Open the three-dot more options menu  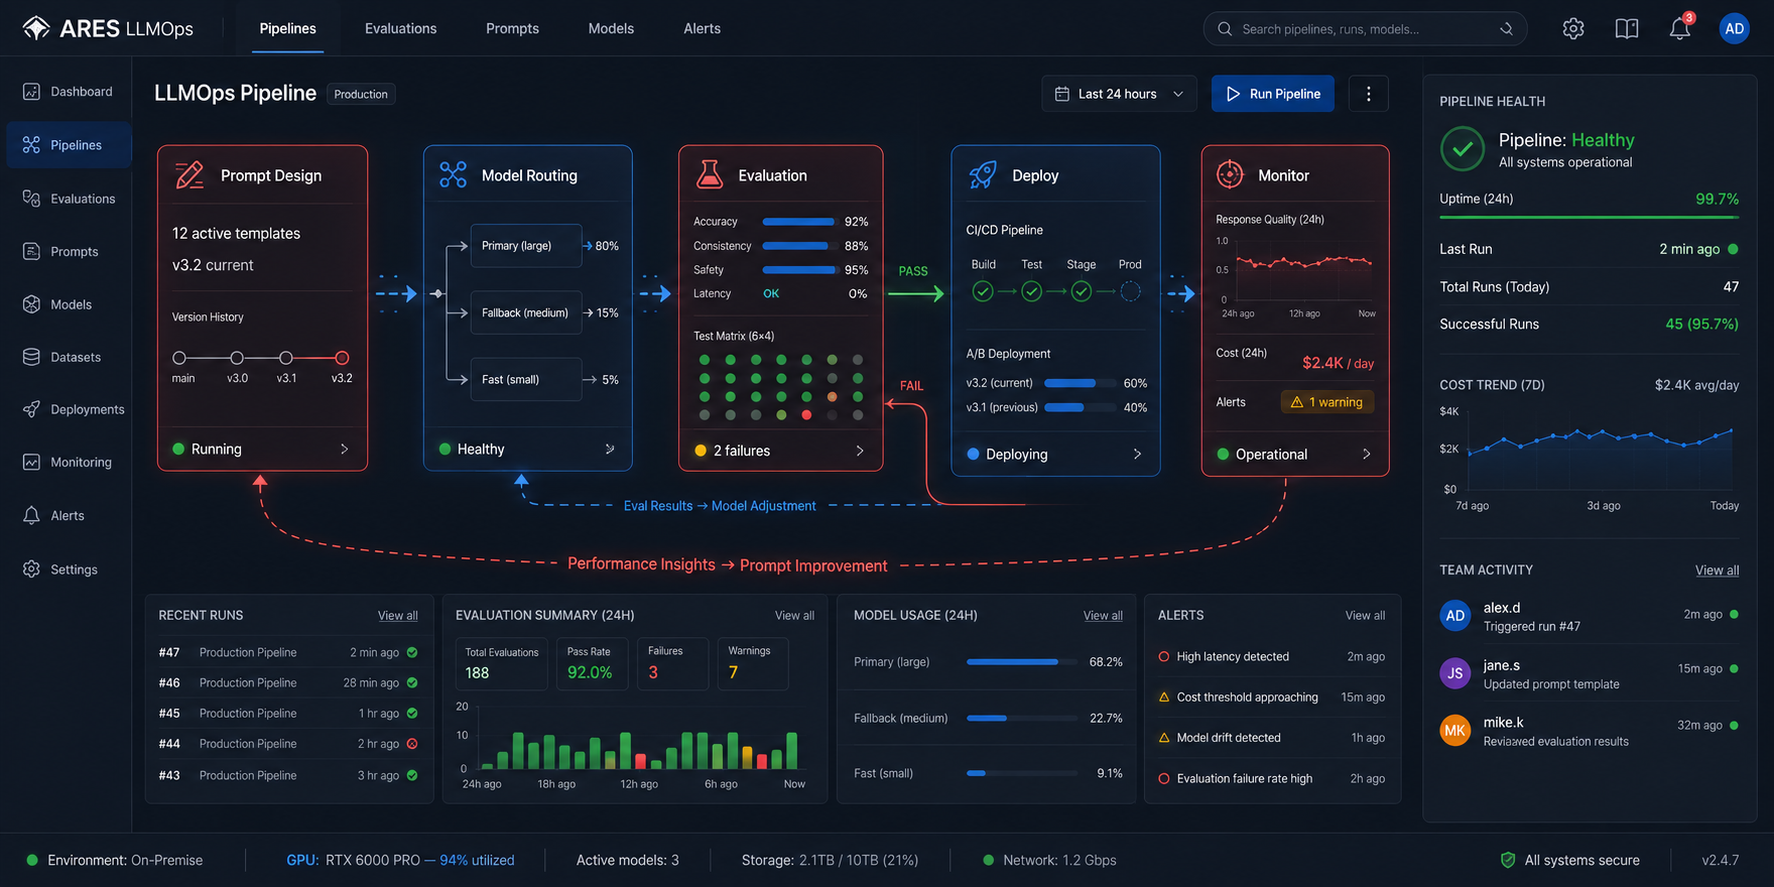[x=1368, y=94]
